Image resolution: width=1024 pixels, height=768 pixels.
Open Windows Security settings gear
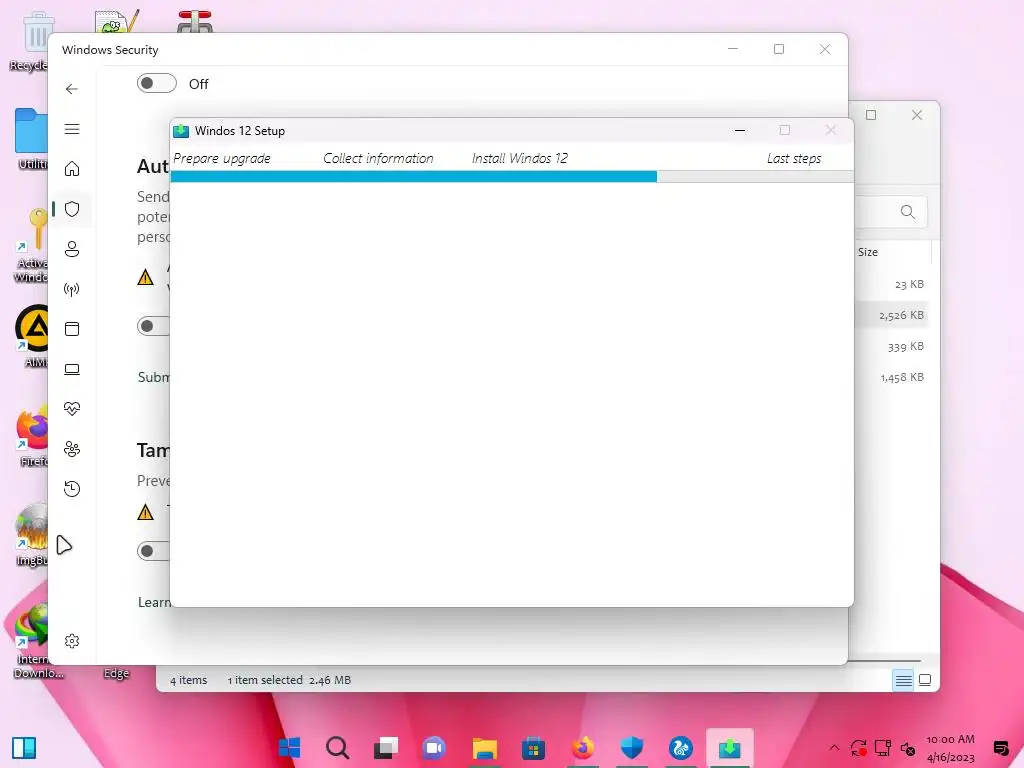coord(72,641)
